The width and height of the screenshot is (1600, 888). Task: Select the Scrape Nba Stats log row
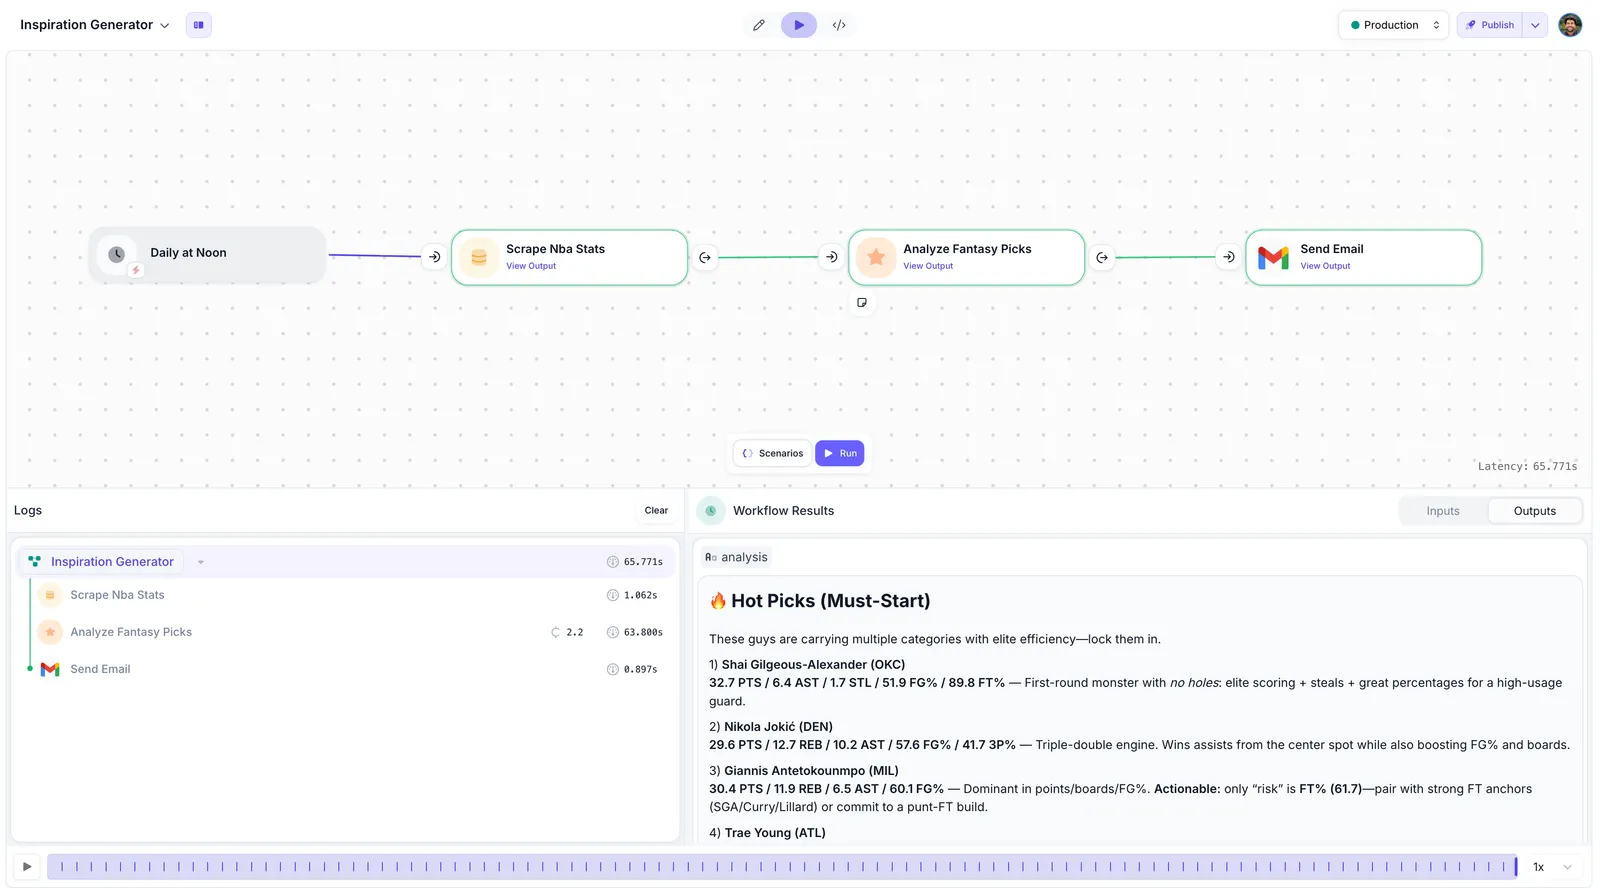[347, 595]
